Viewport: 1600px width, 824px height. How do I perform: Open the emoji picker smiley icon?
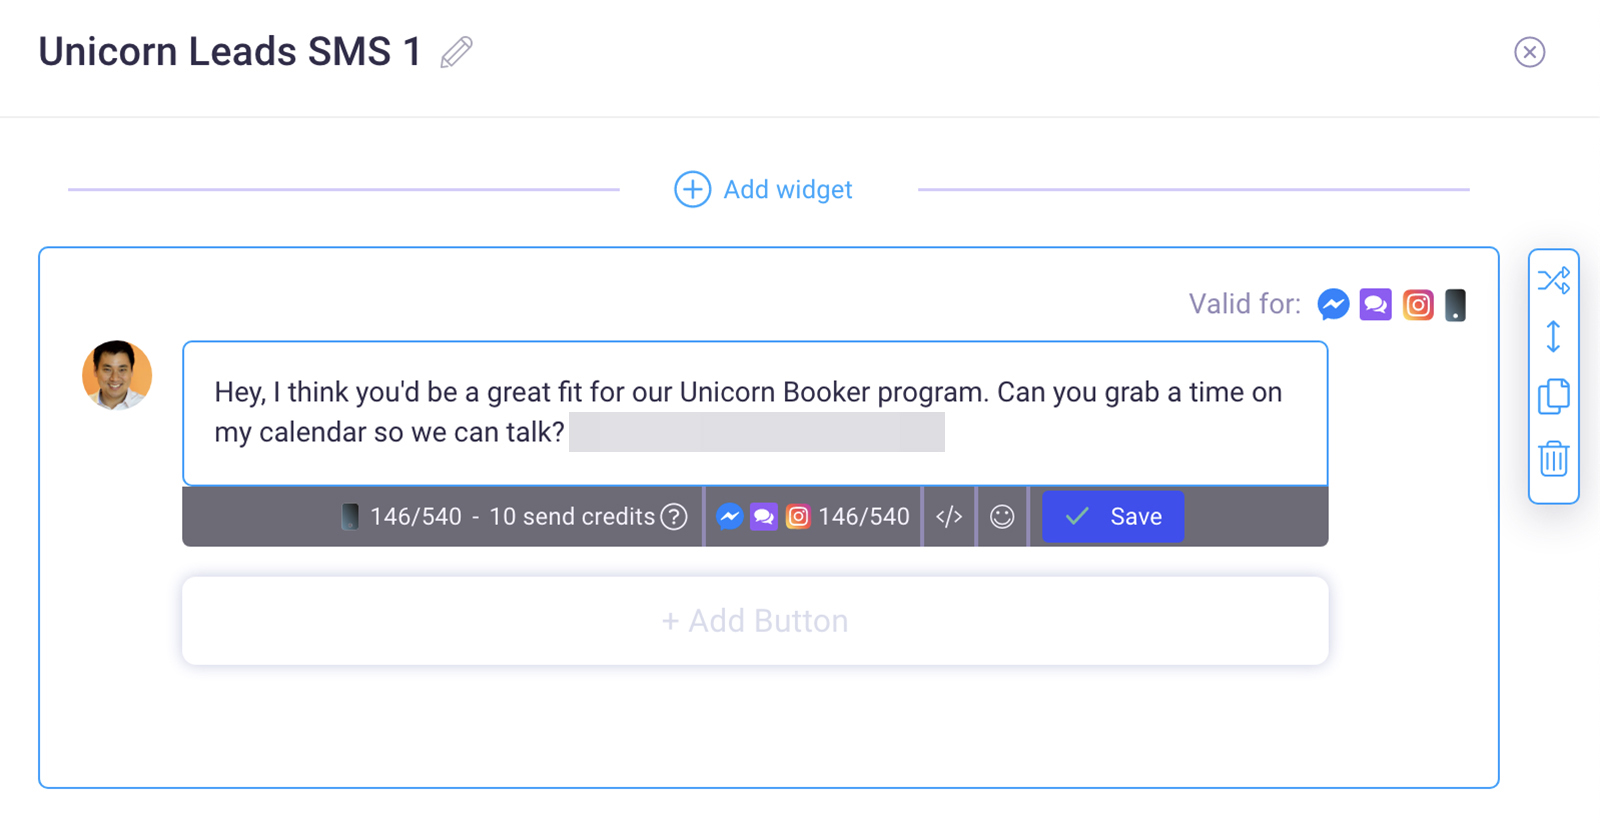point(1002,516)
